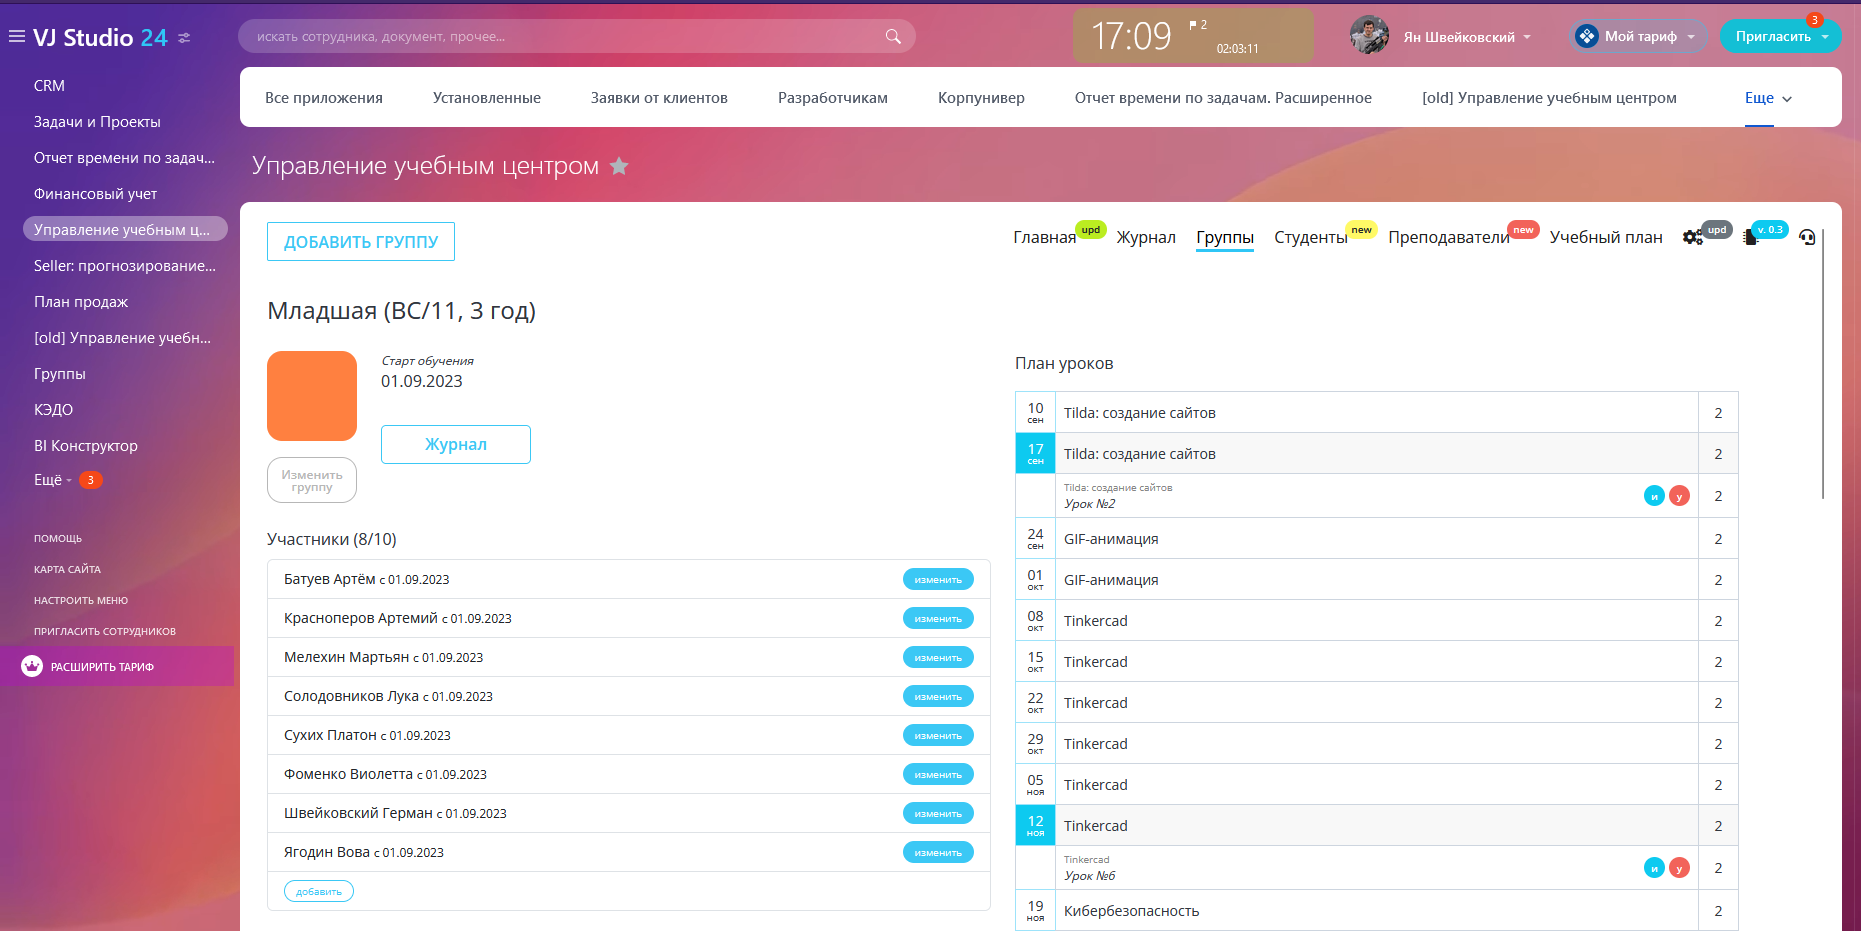Expand the Ещё section in left sidebar

point(52,480)
